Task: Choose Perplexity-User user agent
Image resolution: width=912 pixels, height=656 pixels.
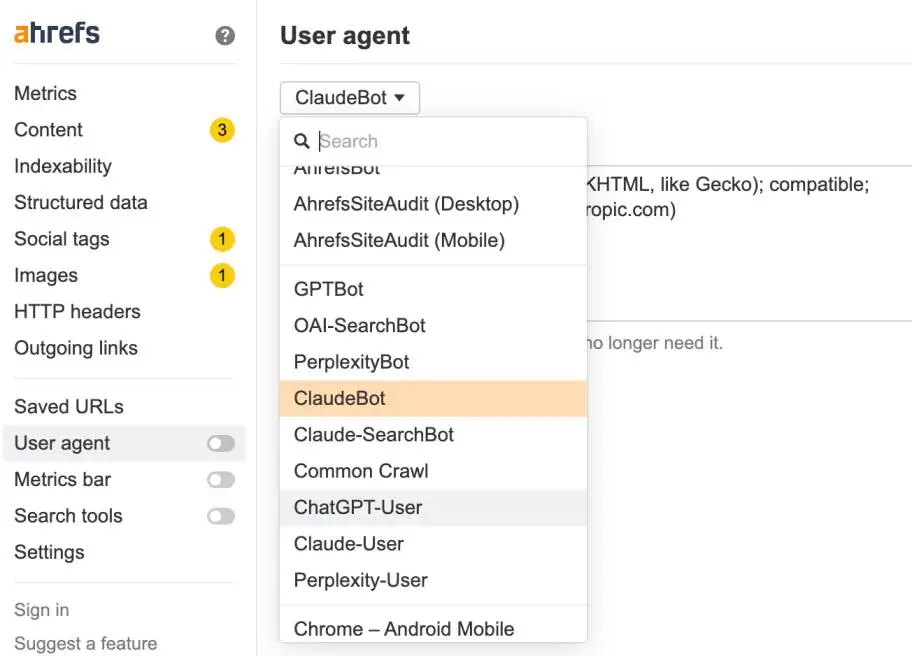Action: 433,580
